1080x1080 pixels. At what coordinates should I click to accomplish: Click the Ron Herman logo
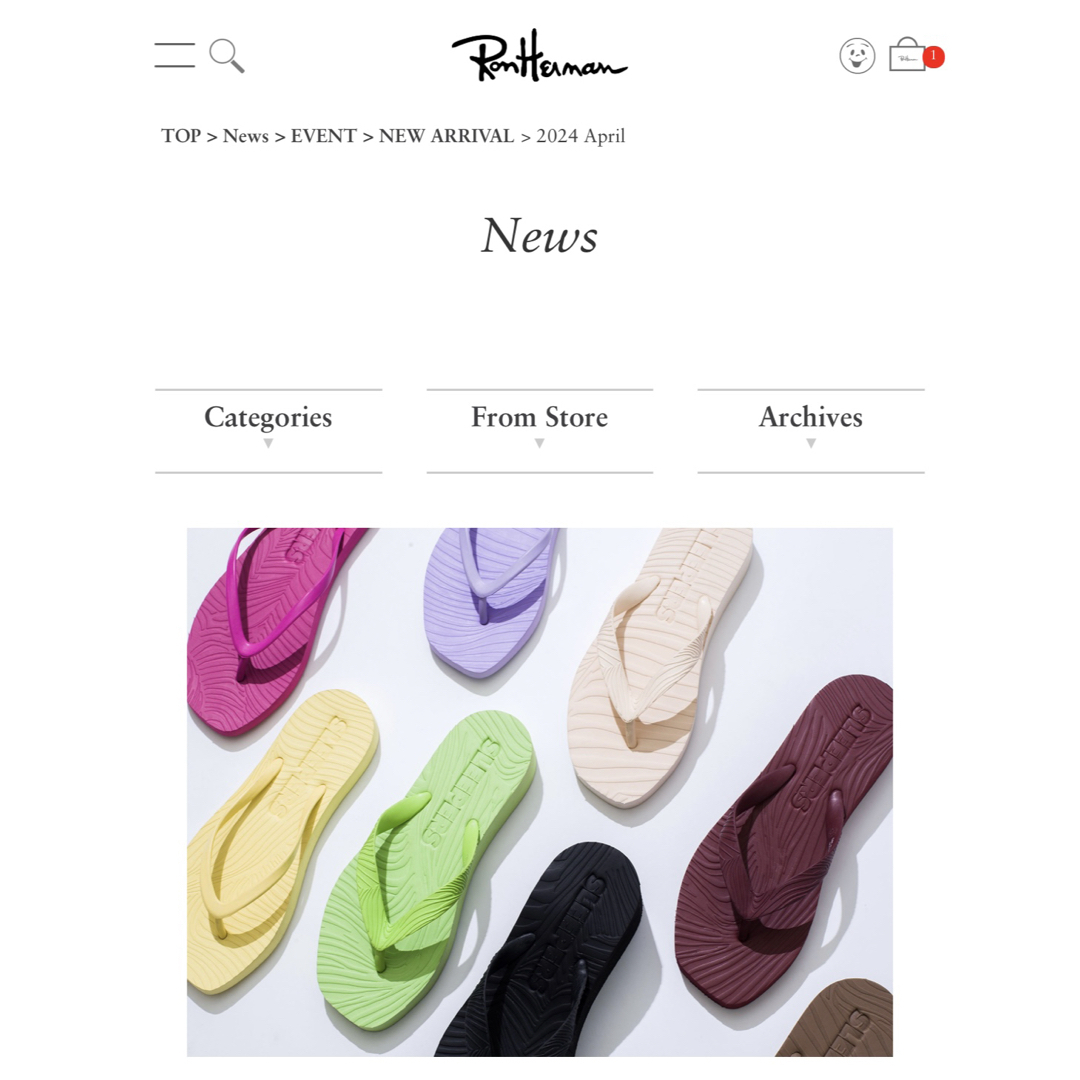[x=539, y=56]
